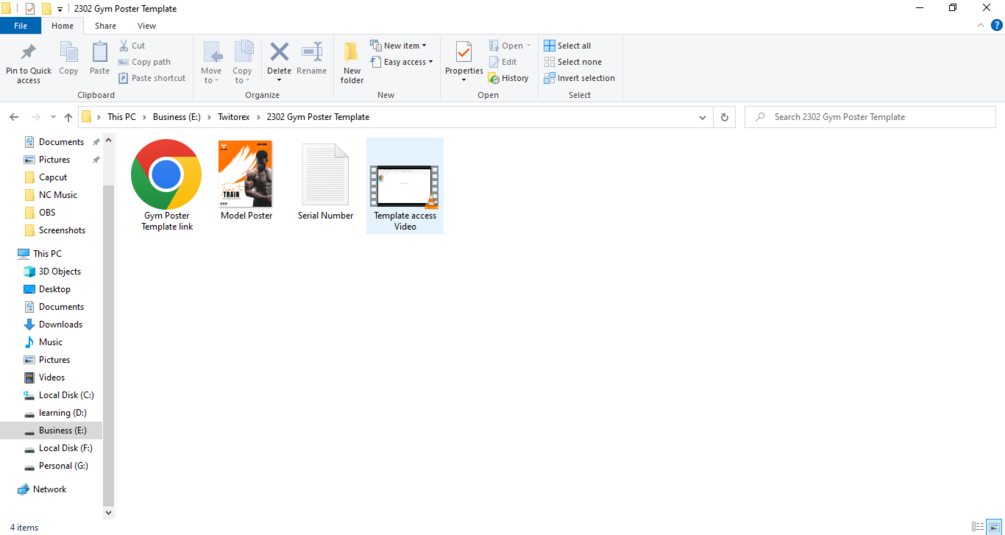The image size is (1005, 535).
Task: Click Business (E:) in the address path
Action: coord(176,117)
